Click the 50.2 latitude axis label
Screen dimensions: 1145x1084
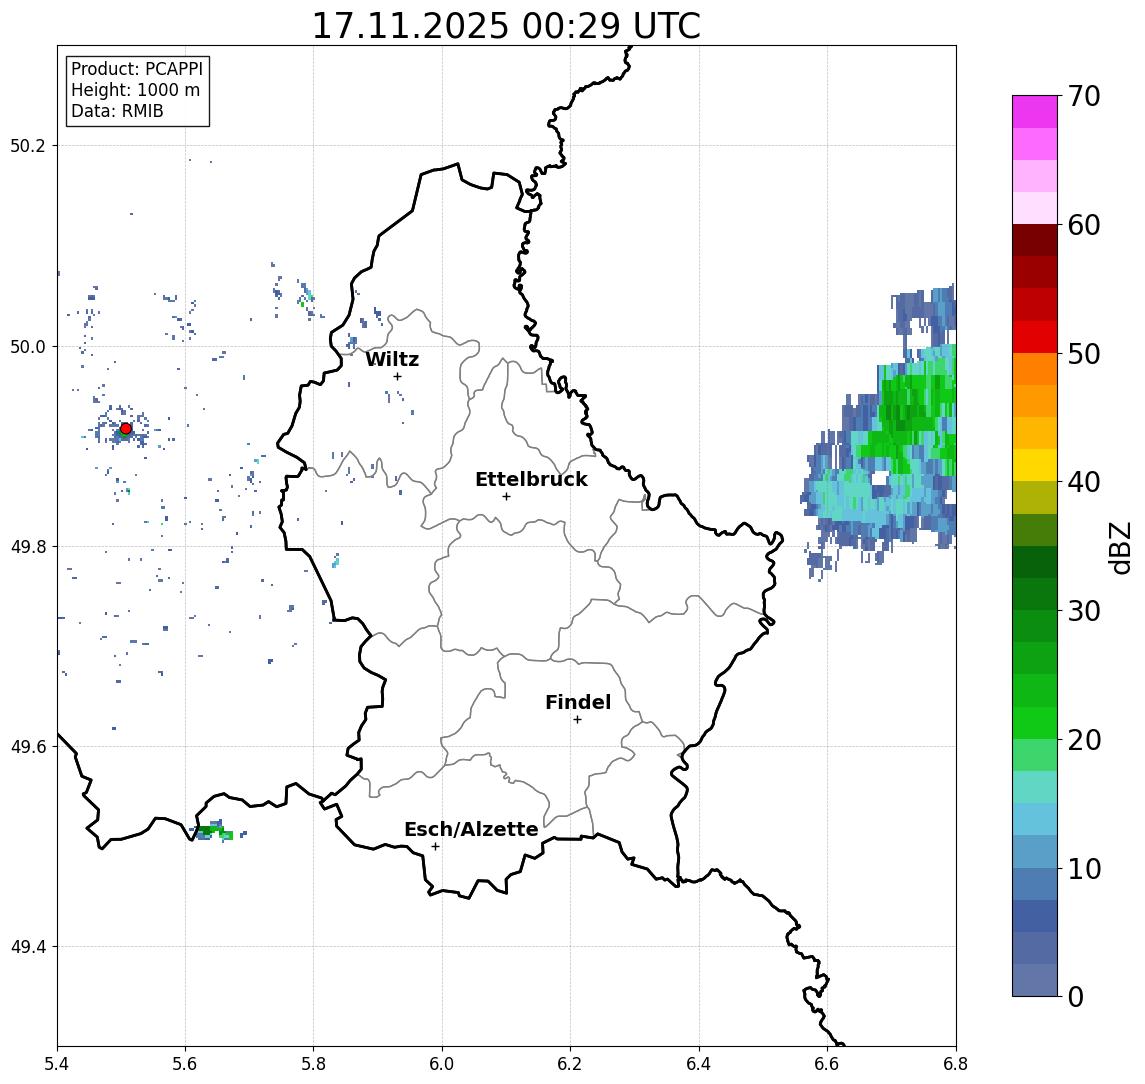28,145
